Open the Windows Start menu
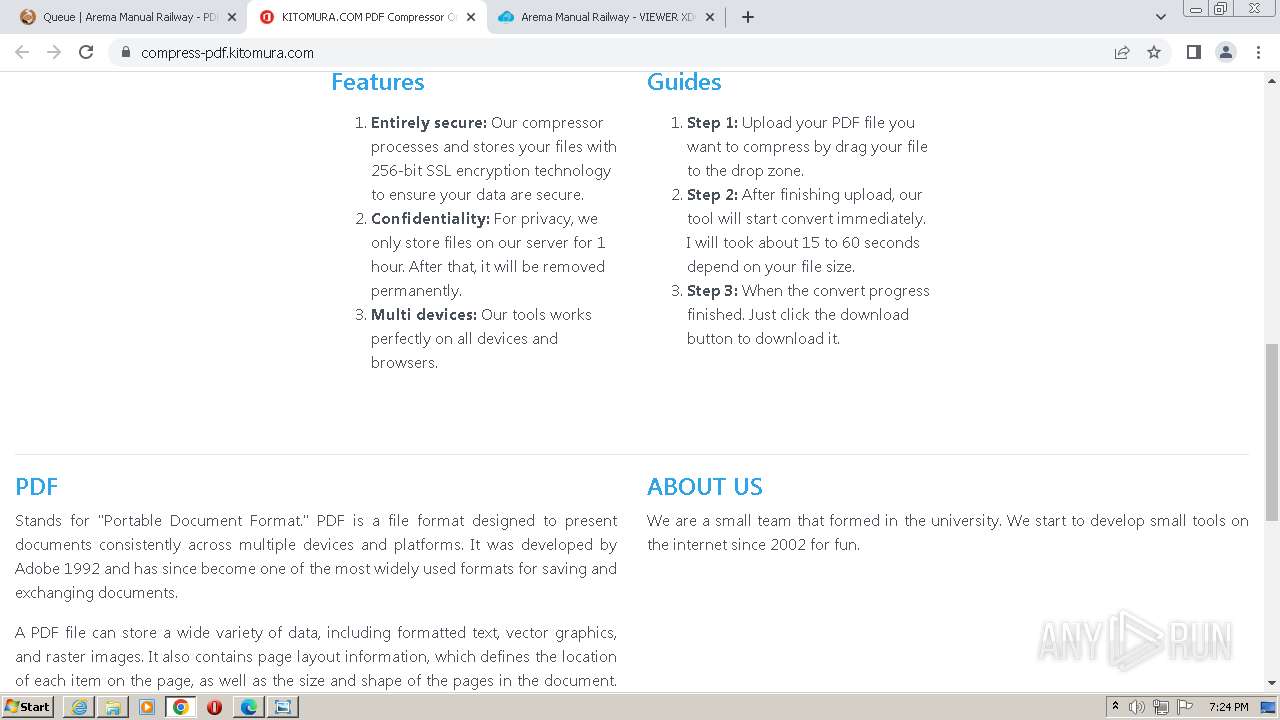 pyautogui.click(x=28, y=706)
